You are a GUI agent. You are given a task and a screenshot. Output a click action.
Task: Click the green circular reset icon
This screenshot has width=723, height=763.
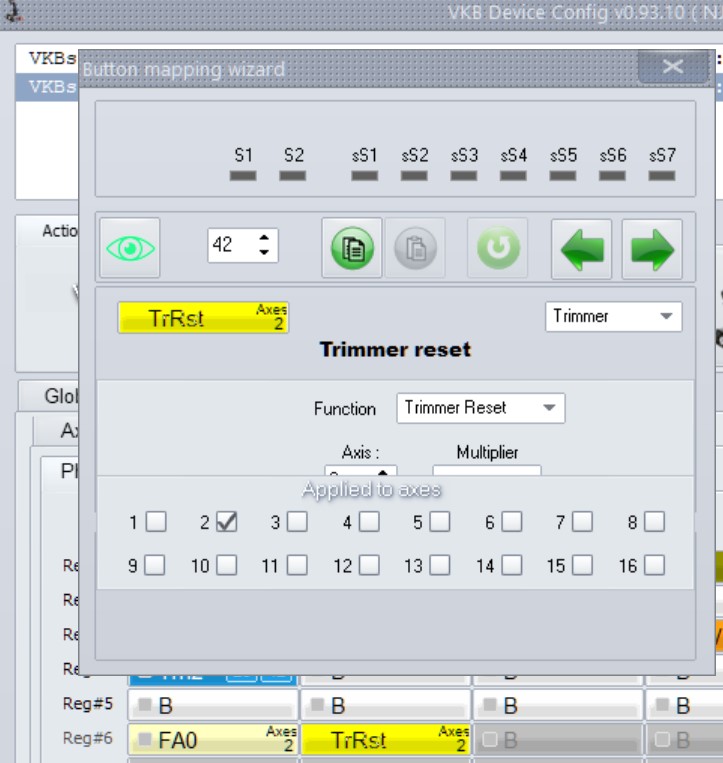coord(499,248)
